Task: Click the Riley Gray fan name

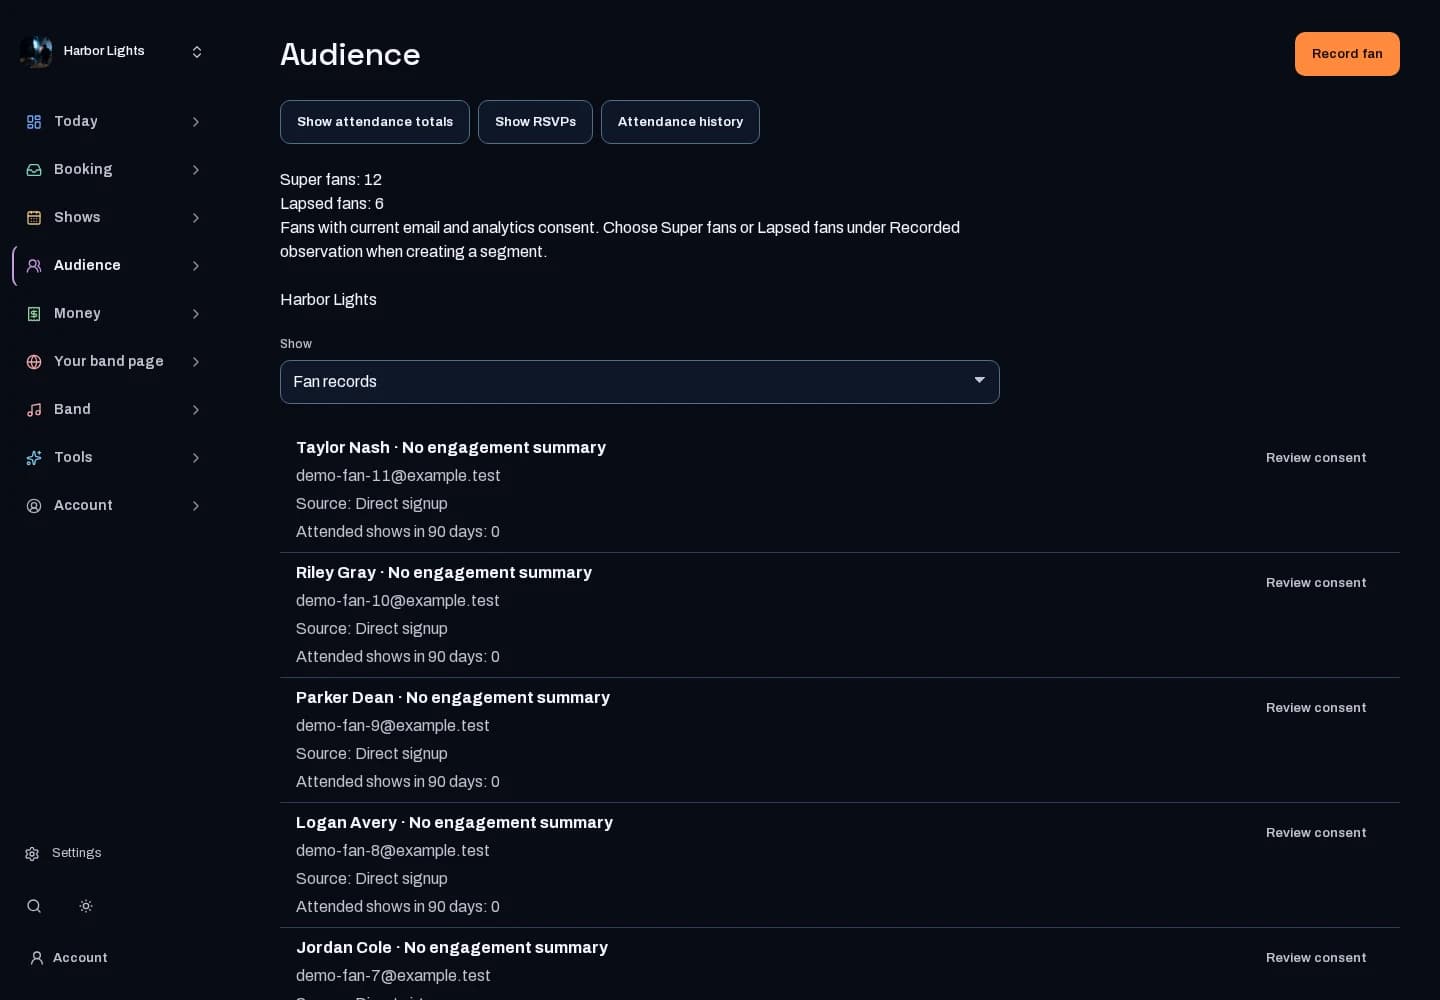Action: point(336,573)
